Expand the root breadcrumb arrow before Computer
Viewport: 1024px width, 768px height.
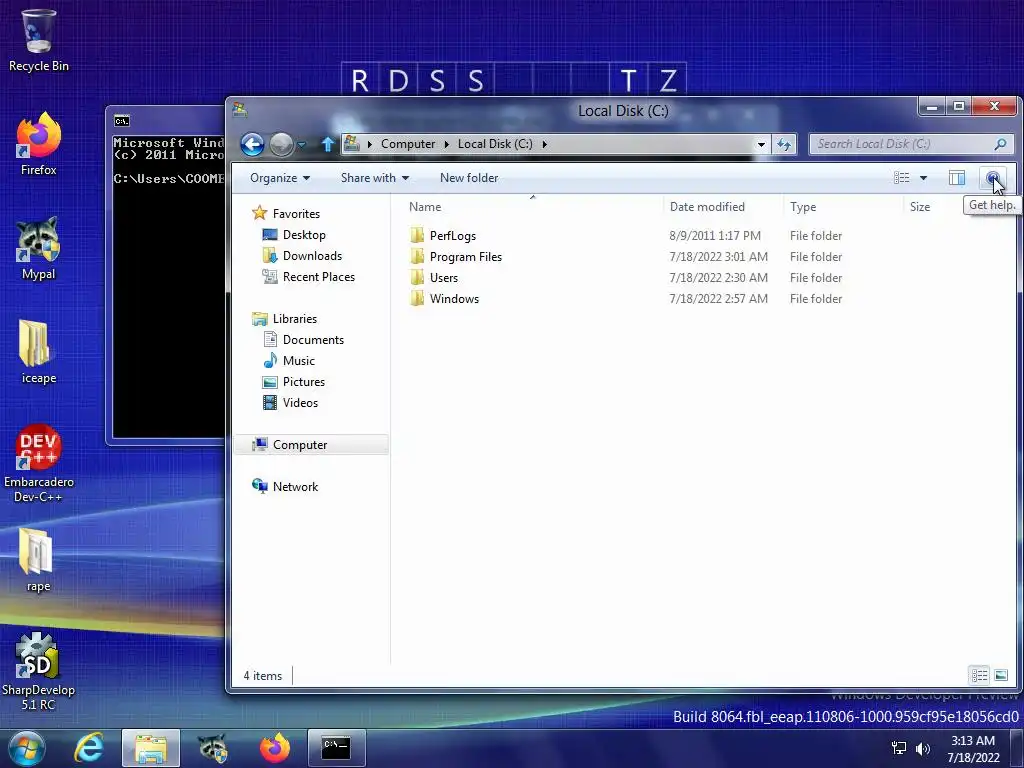pos(370,144)
